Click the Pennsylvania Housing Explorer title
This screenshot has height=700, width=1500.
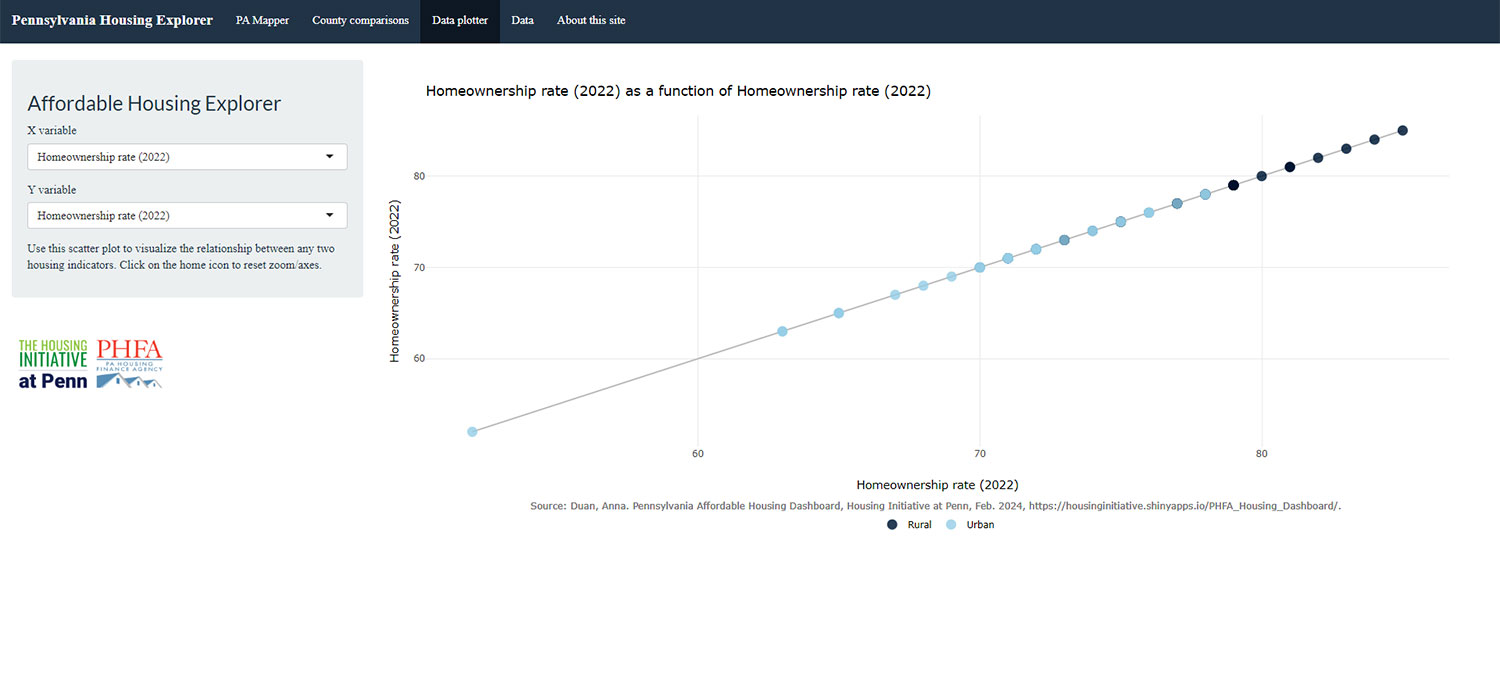coord(112,20)
